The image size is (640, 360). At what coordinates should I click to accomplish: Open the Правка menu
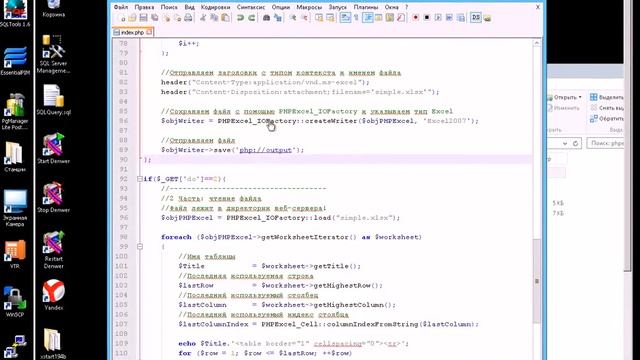(144, 7)
